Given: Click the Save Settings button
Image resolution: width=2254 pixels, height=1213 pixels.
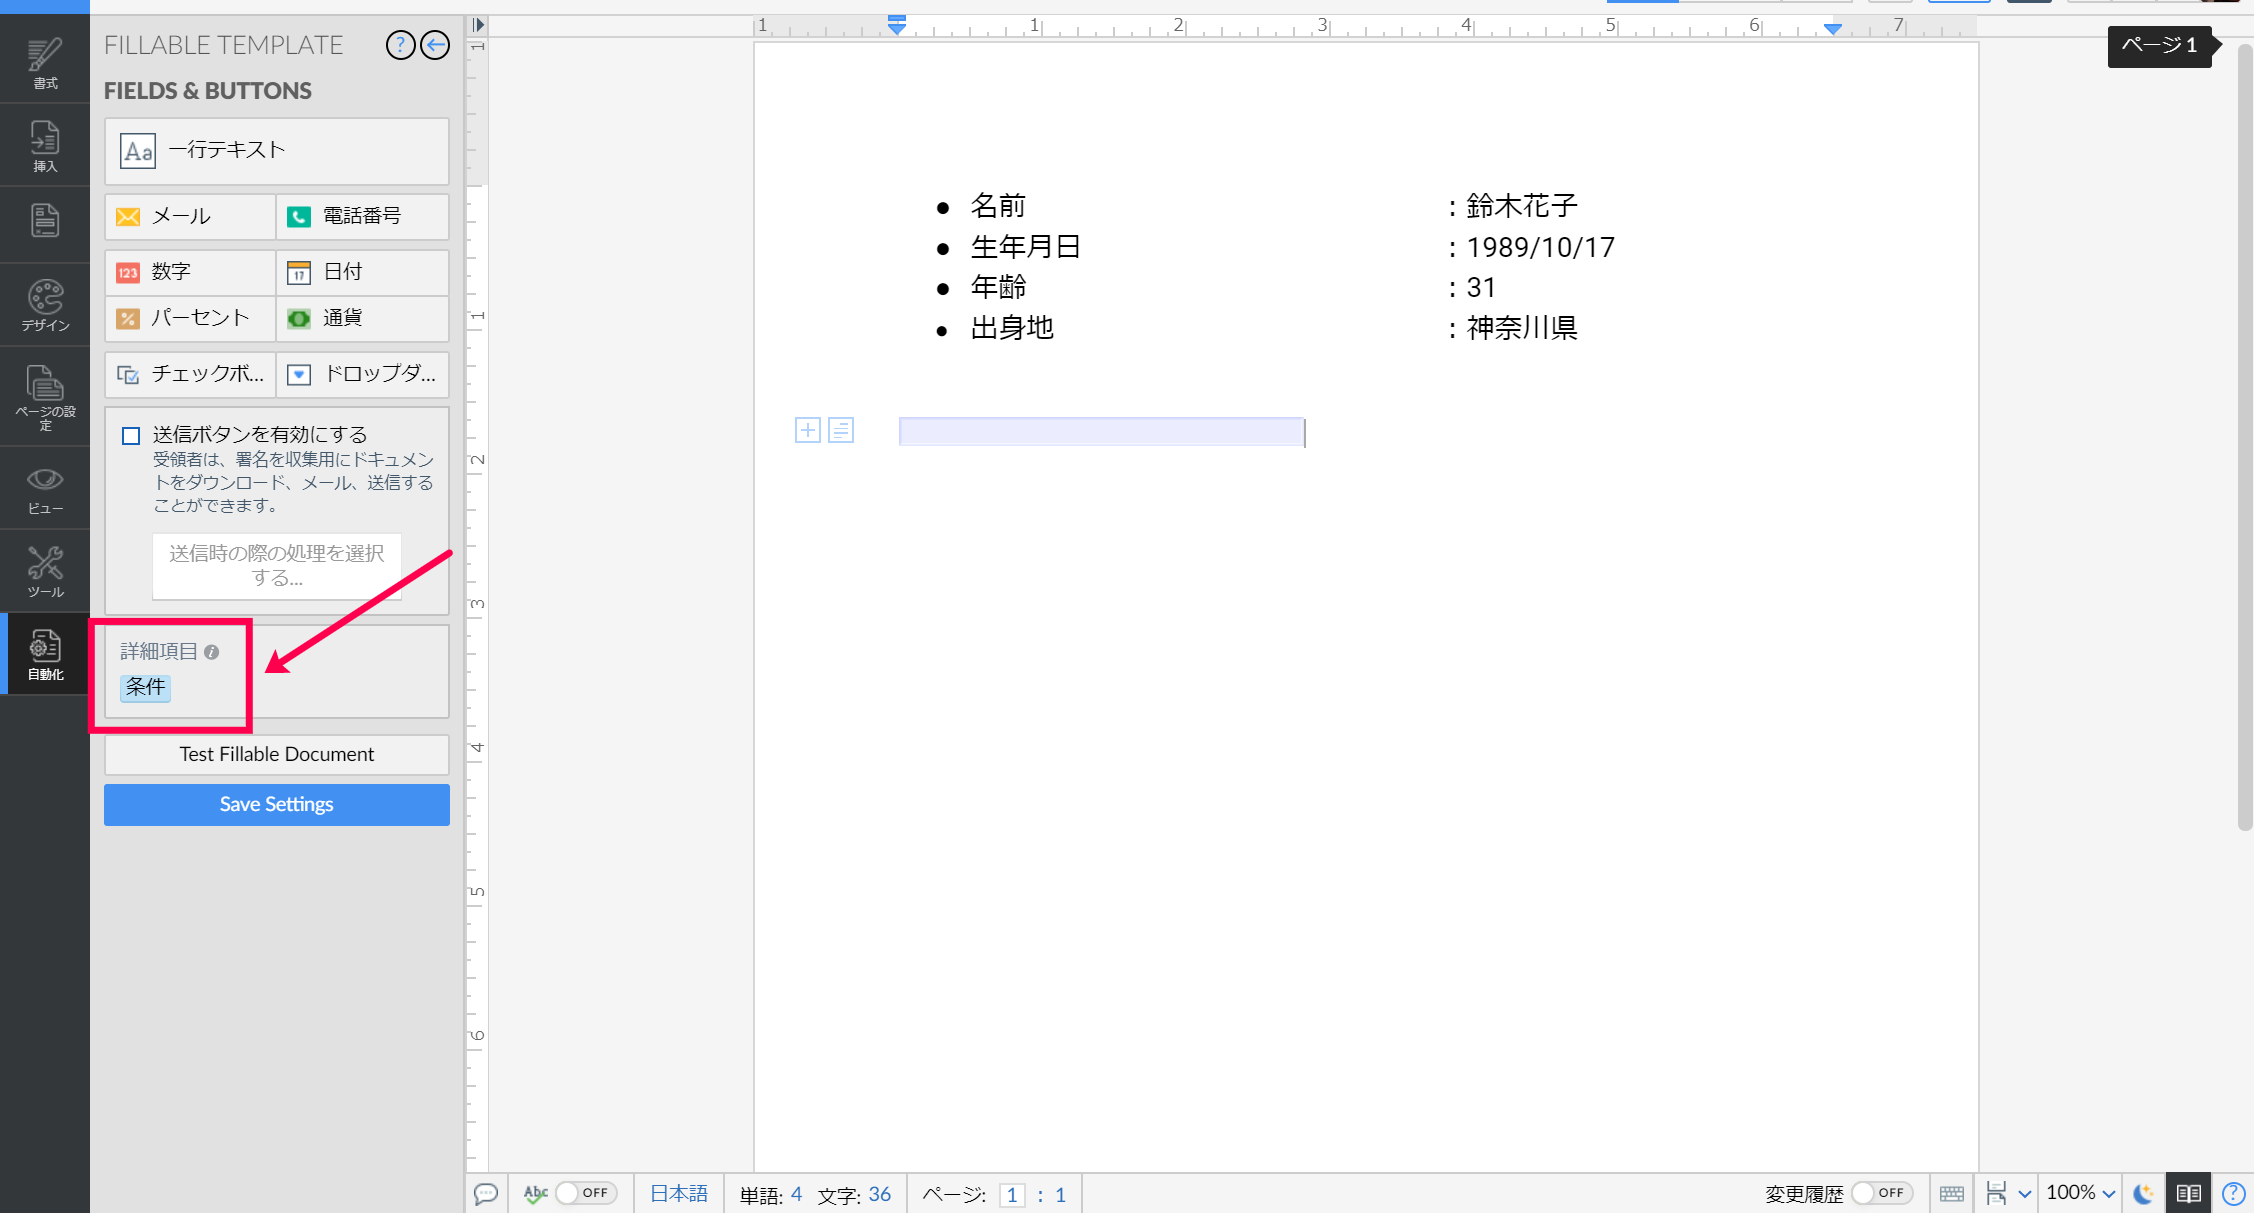Looking at the screenshot, I should 277,804.
